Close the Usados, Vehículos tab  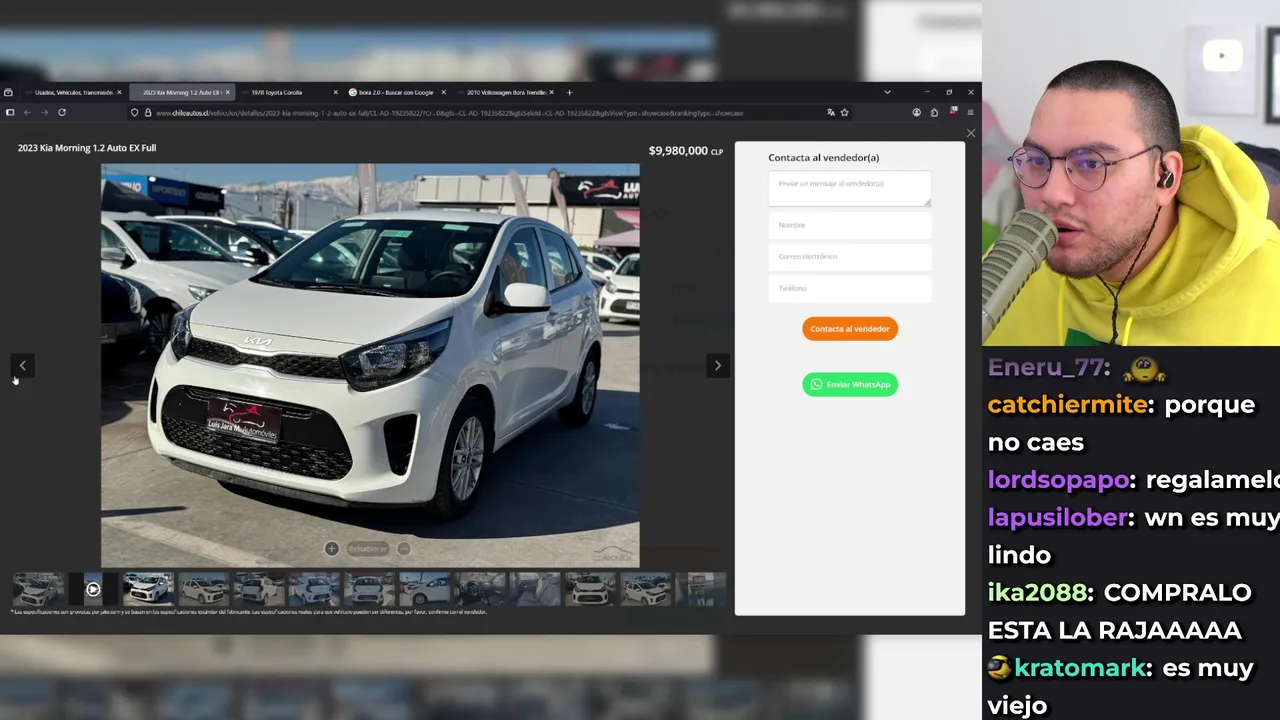pyautogui.click(x=119, y=92)
